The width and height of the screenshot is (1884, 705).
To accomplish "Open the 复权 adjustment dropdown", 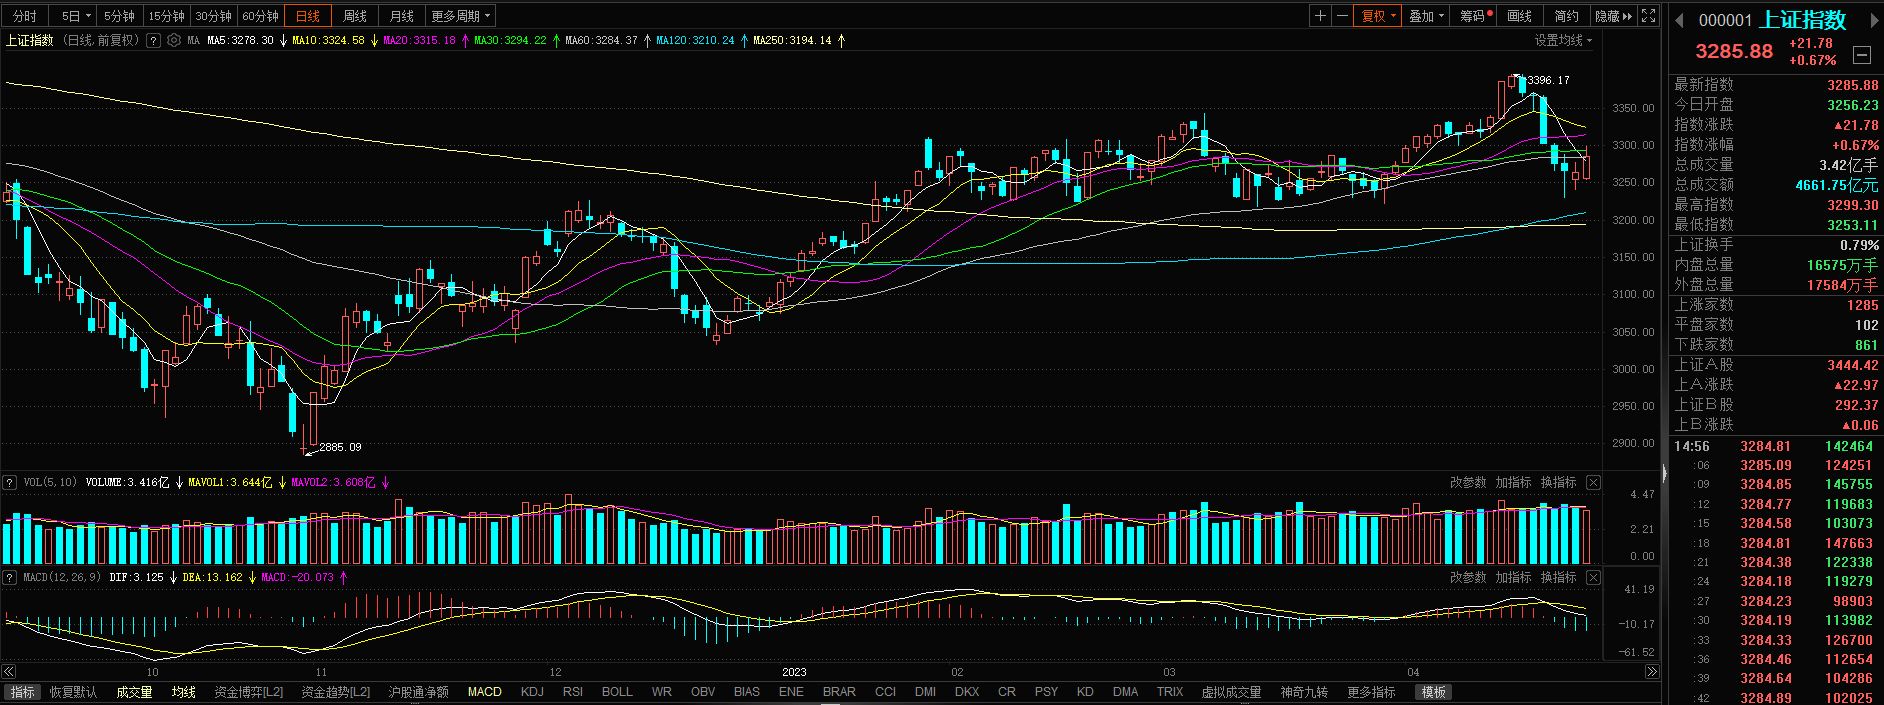I will [1378, 16].
